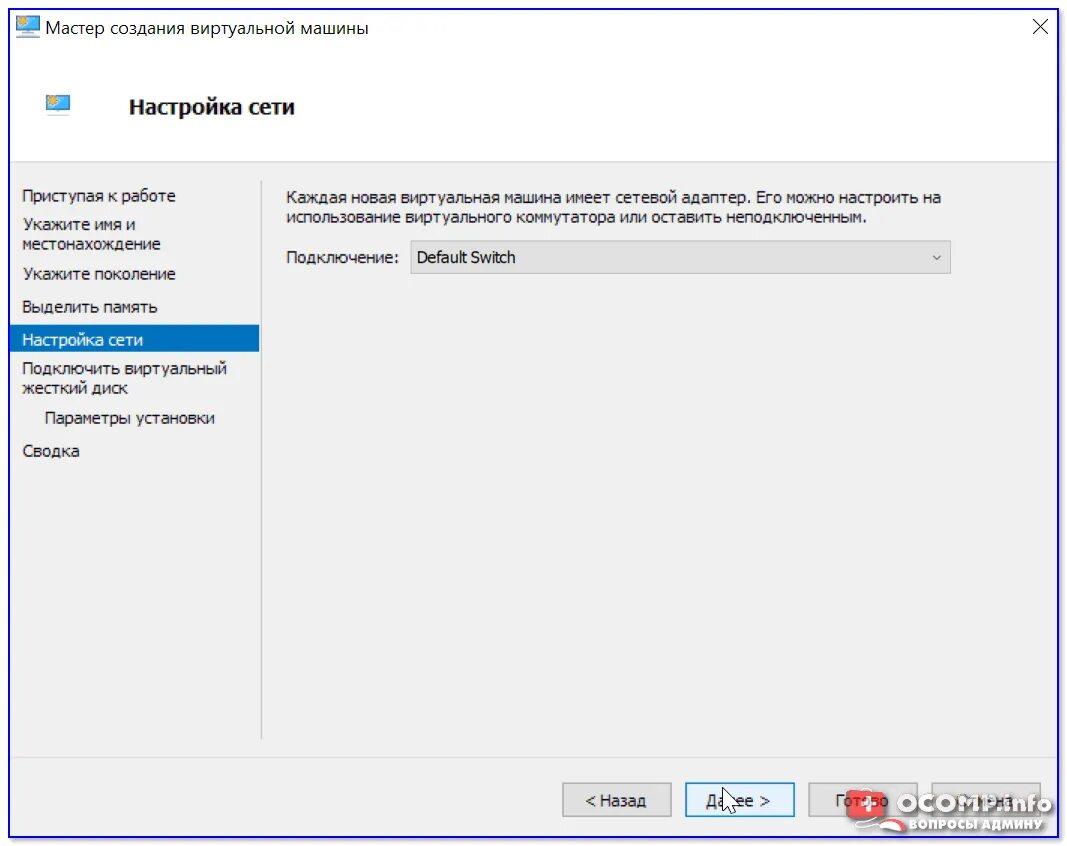Click the Назад button

617,800
